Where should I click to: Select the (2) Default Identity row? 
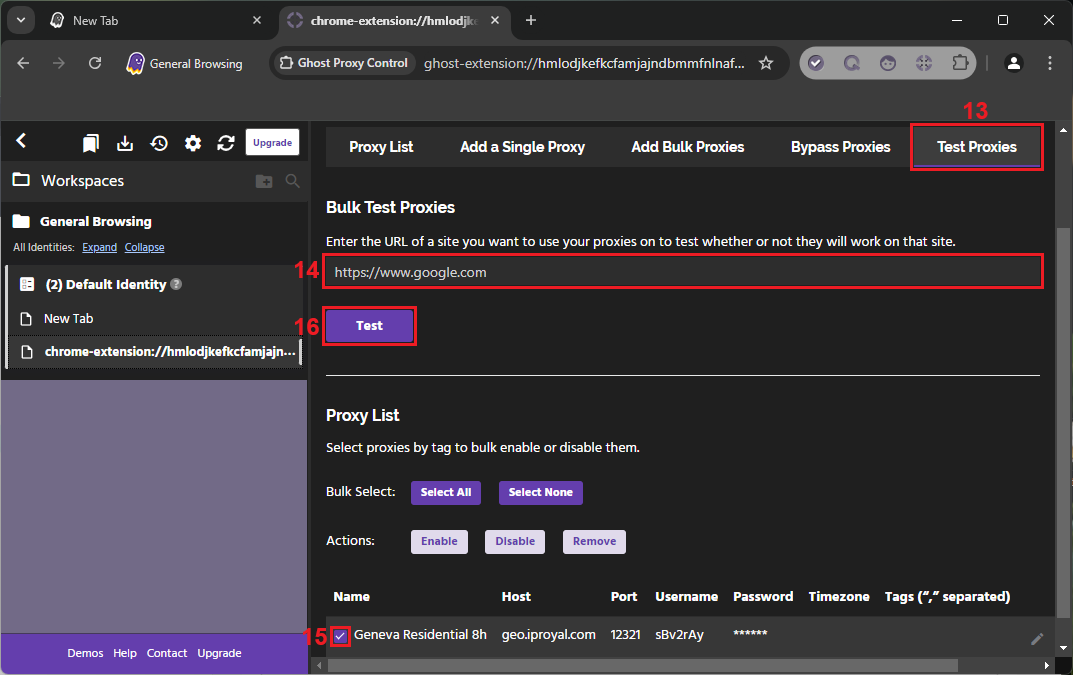pos(154,284)
